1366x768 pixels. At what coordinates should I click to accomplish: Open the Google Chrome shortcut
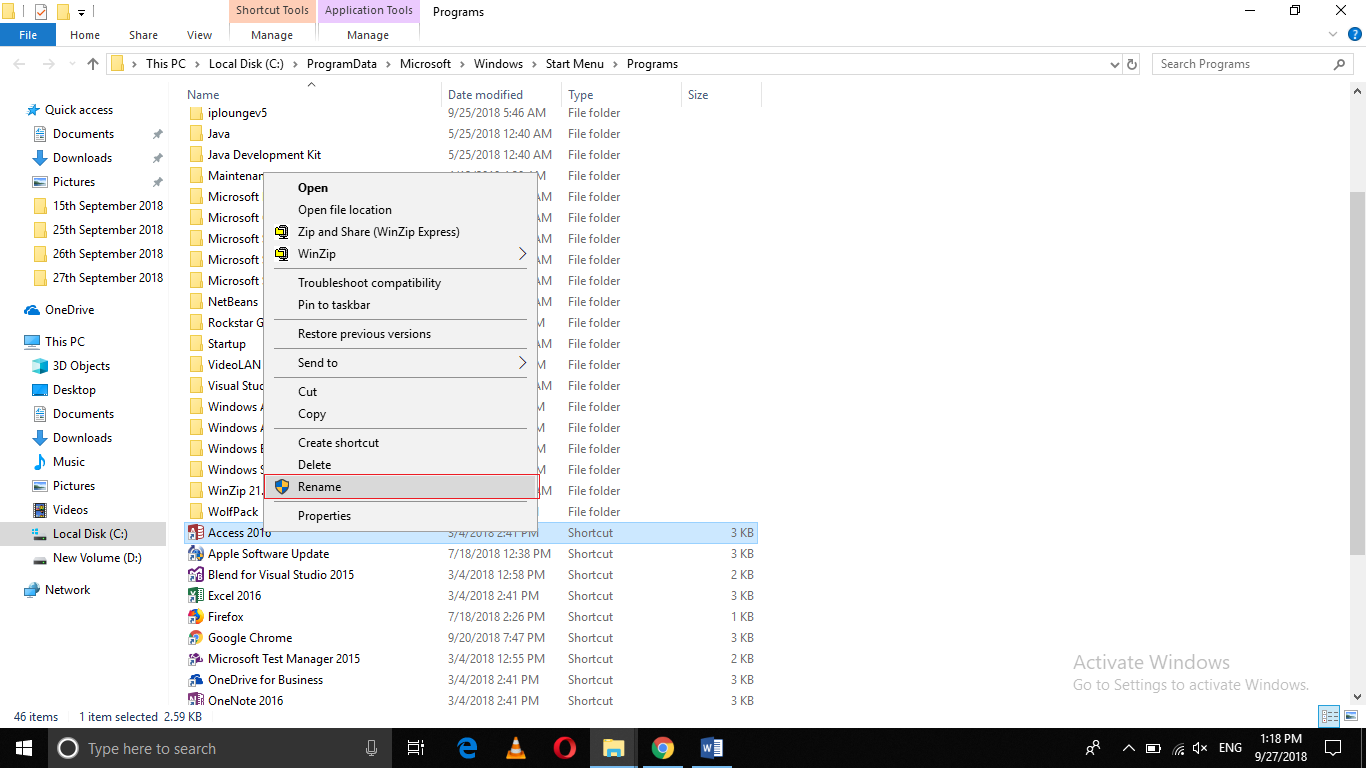click(x=249, y=637)
